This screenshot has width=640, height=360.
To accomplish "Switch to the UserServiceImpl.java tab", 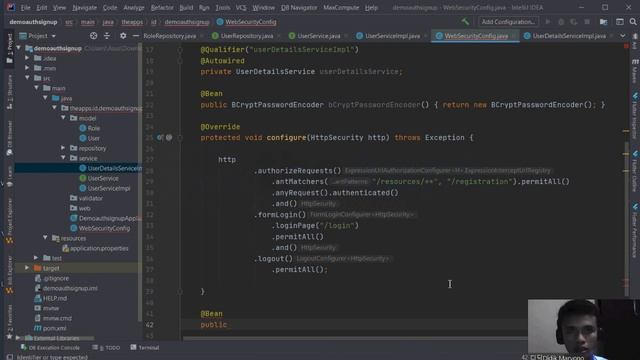I will pyautogui.click(x=392, y=36).
